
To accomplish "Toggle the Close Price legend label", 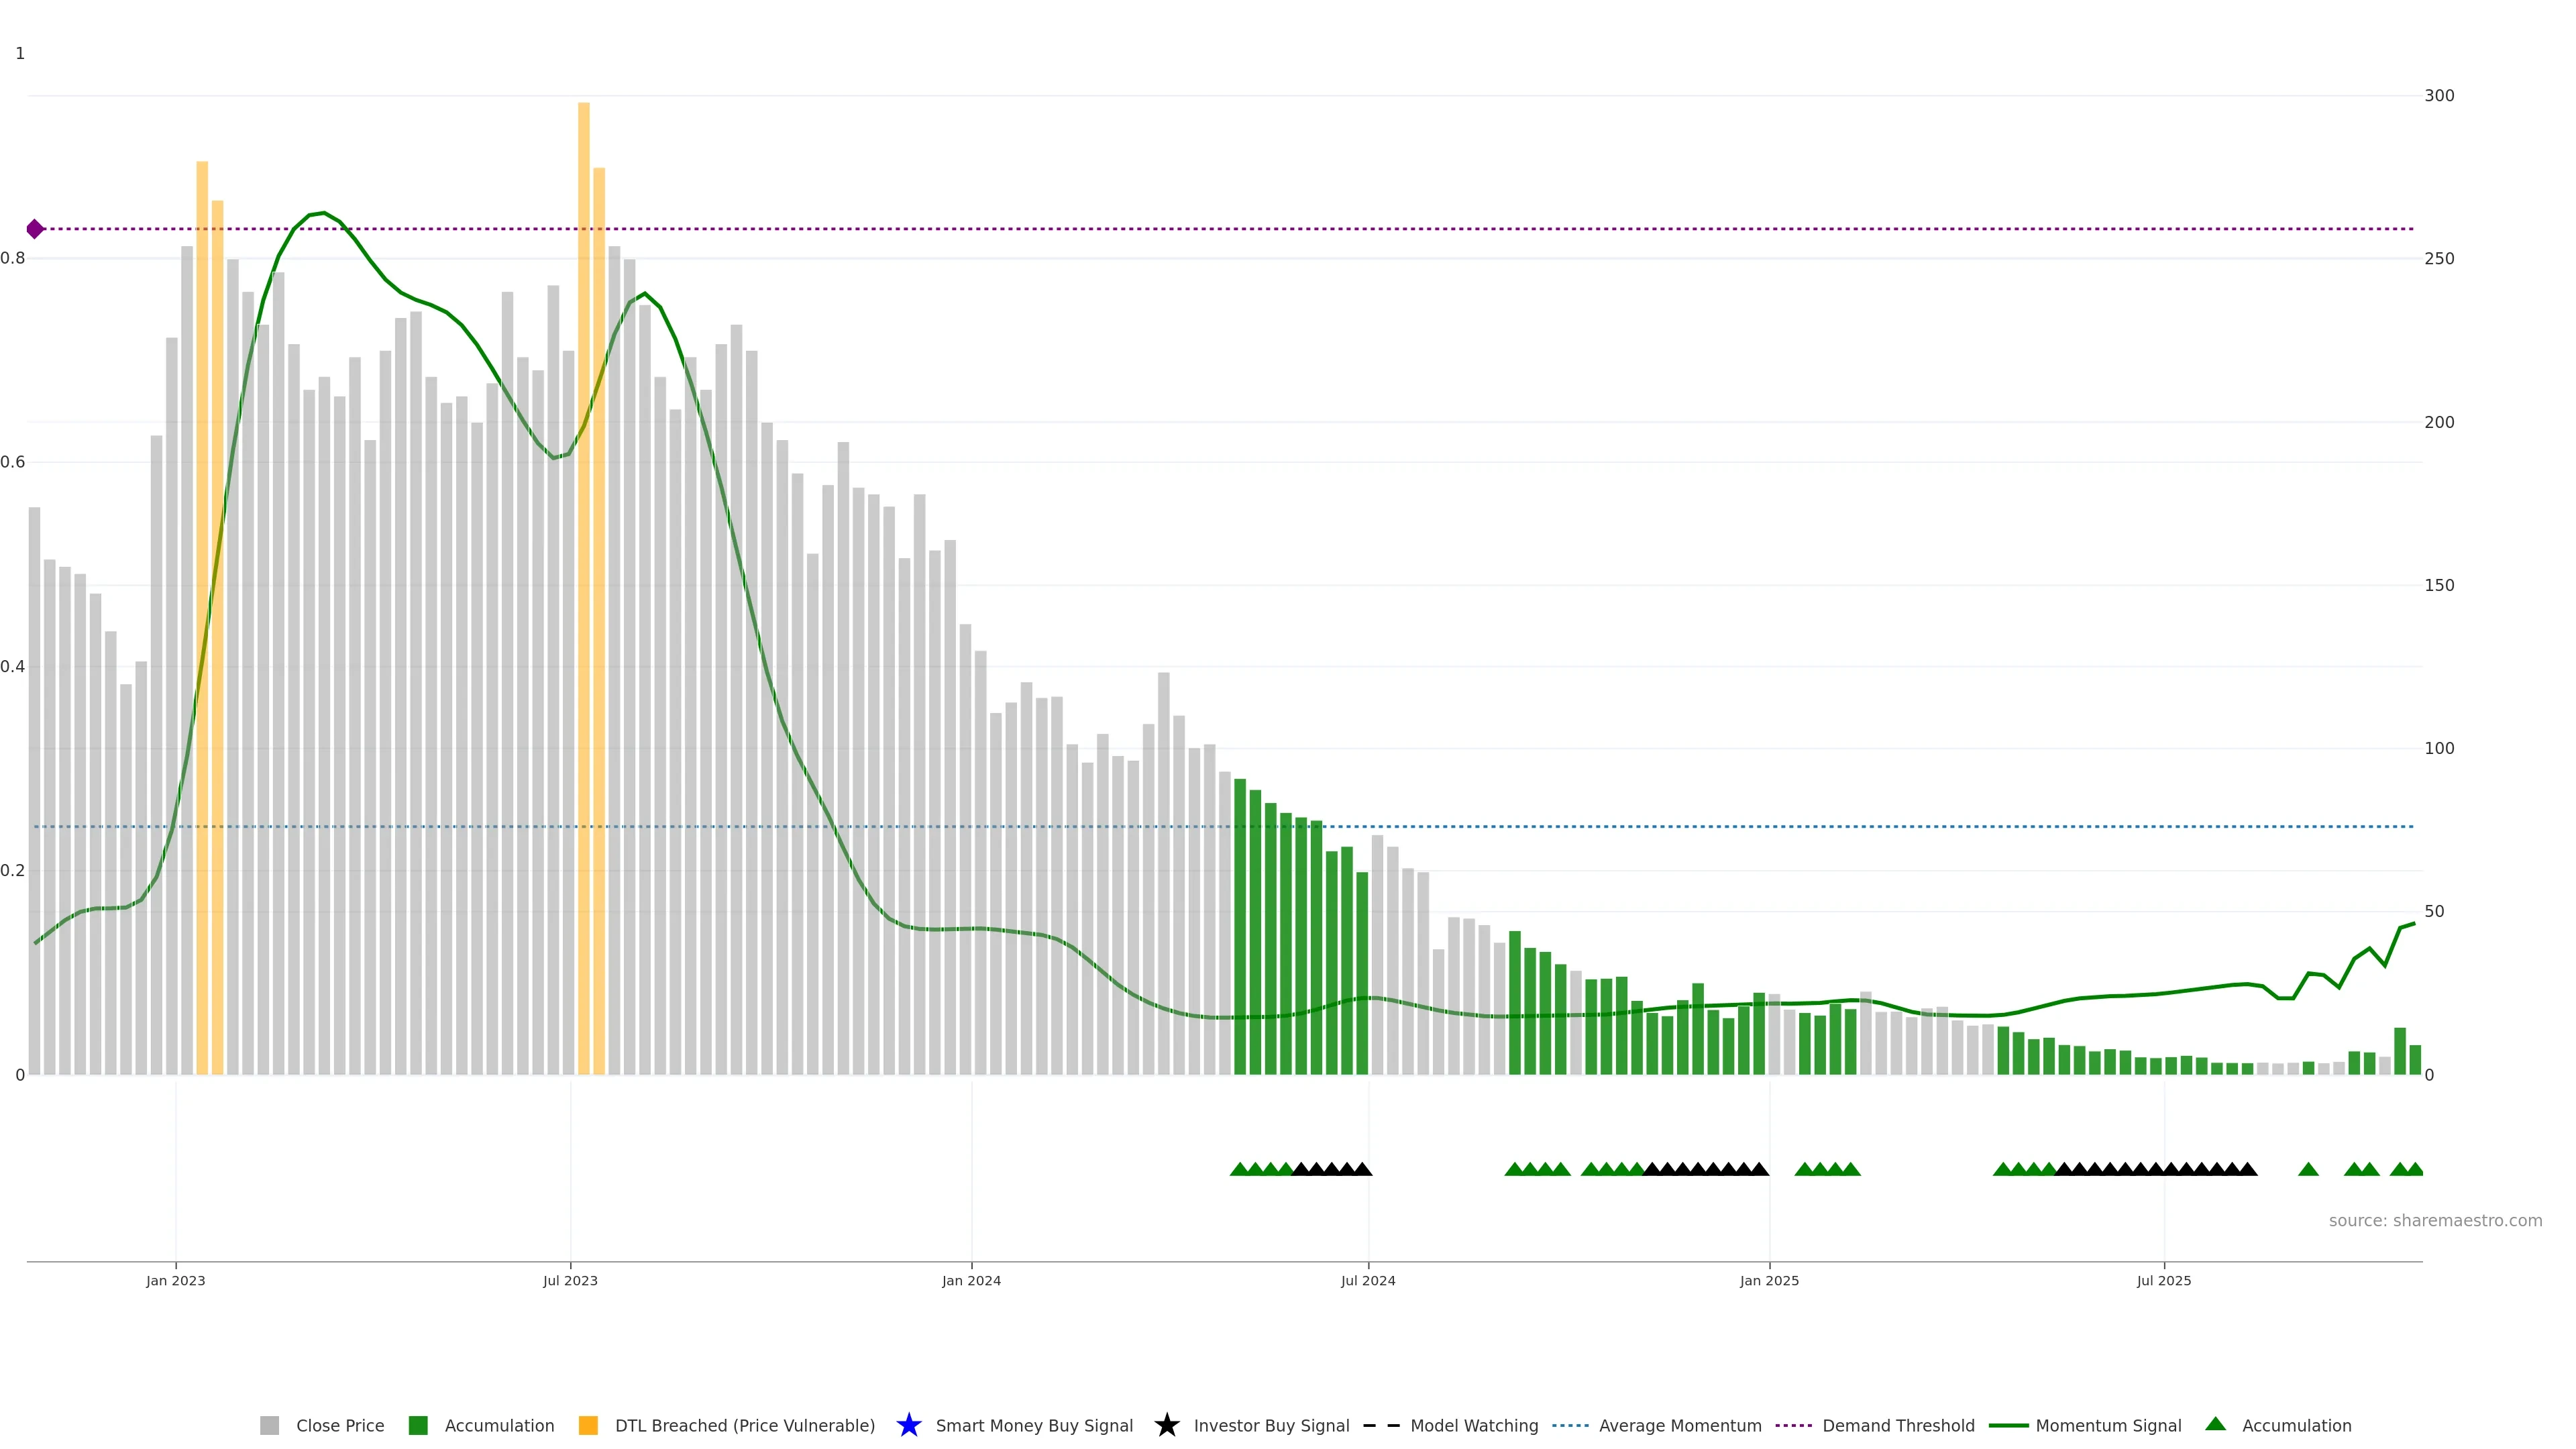I will point(340,1425).
